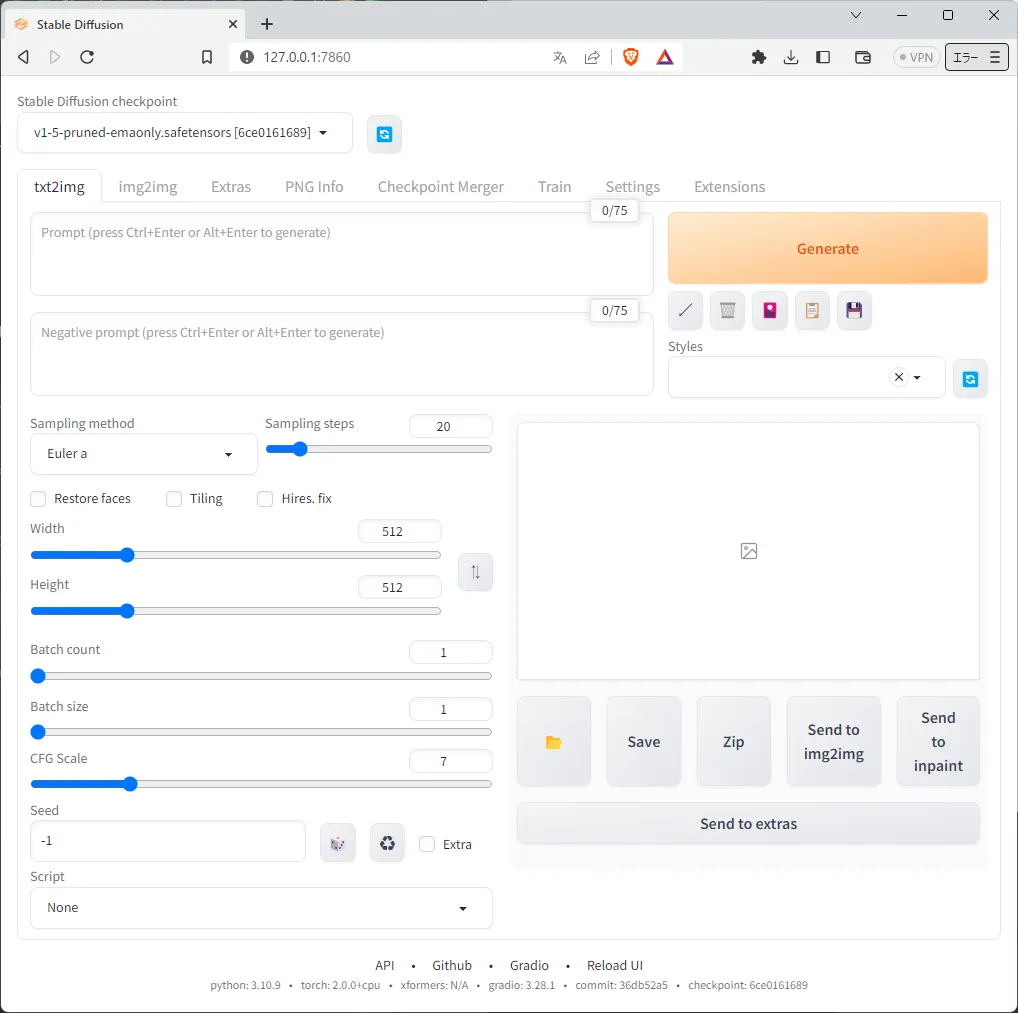This screenshot has width=1018, height=1013.
Task: Swap width and height with arrows icon
Action: coord(475,572)
